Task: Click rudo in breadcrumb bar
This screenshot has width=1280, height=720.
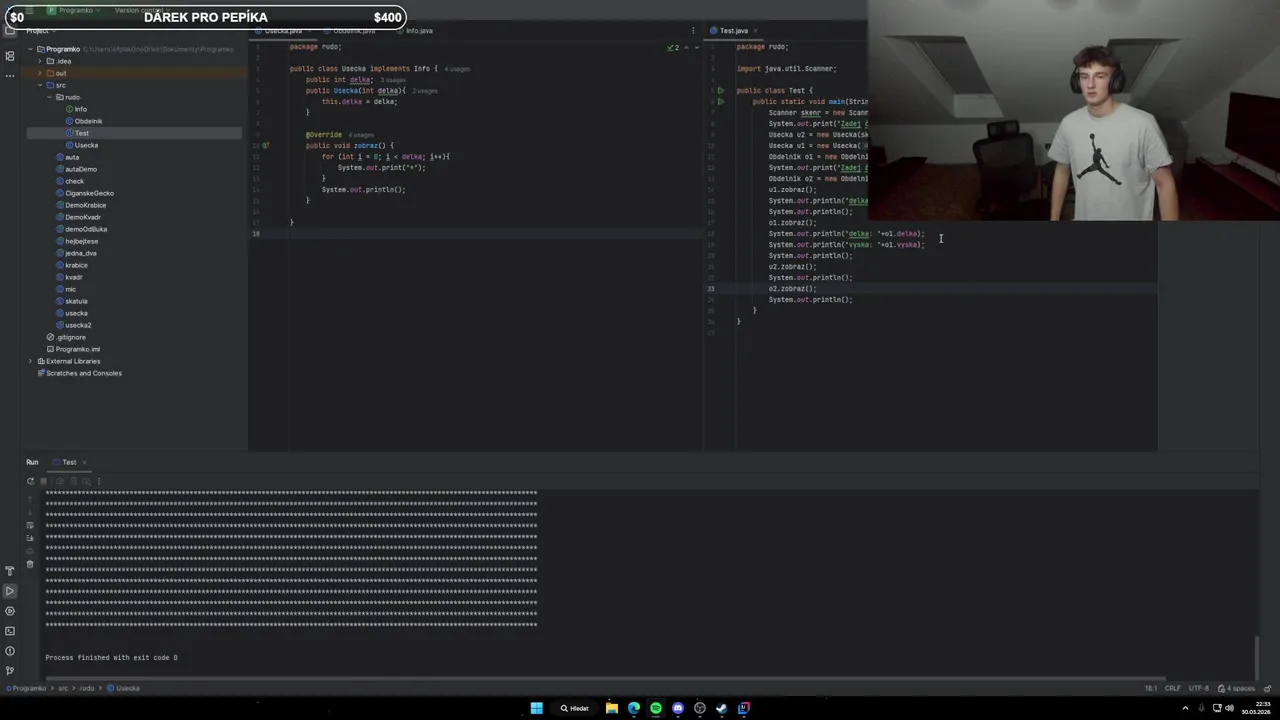Action: 88,688
